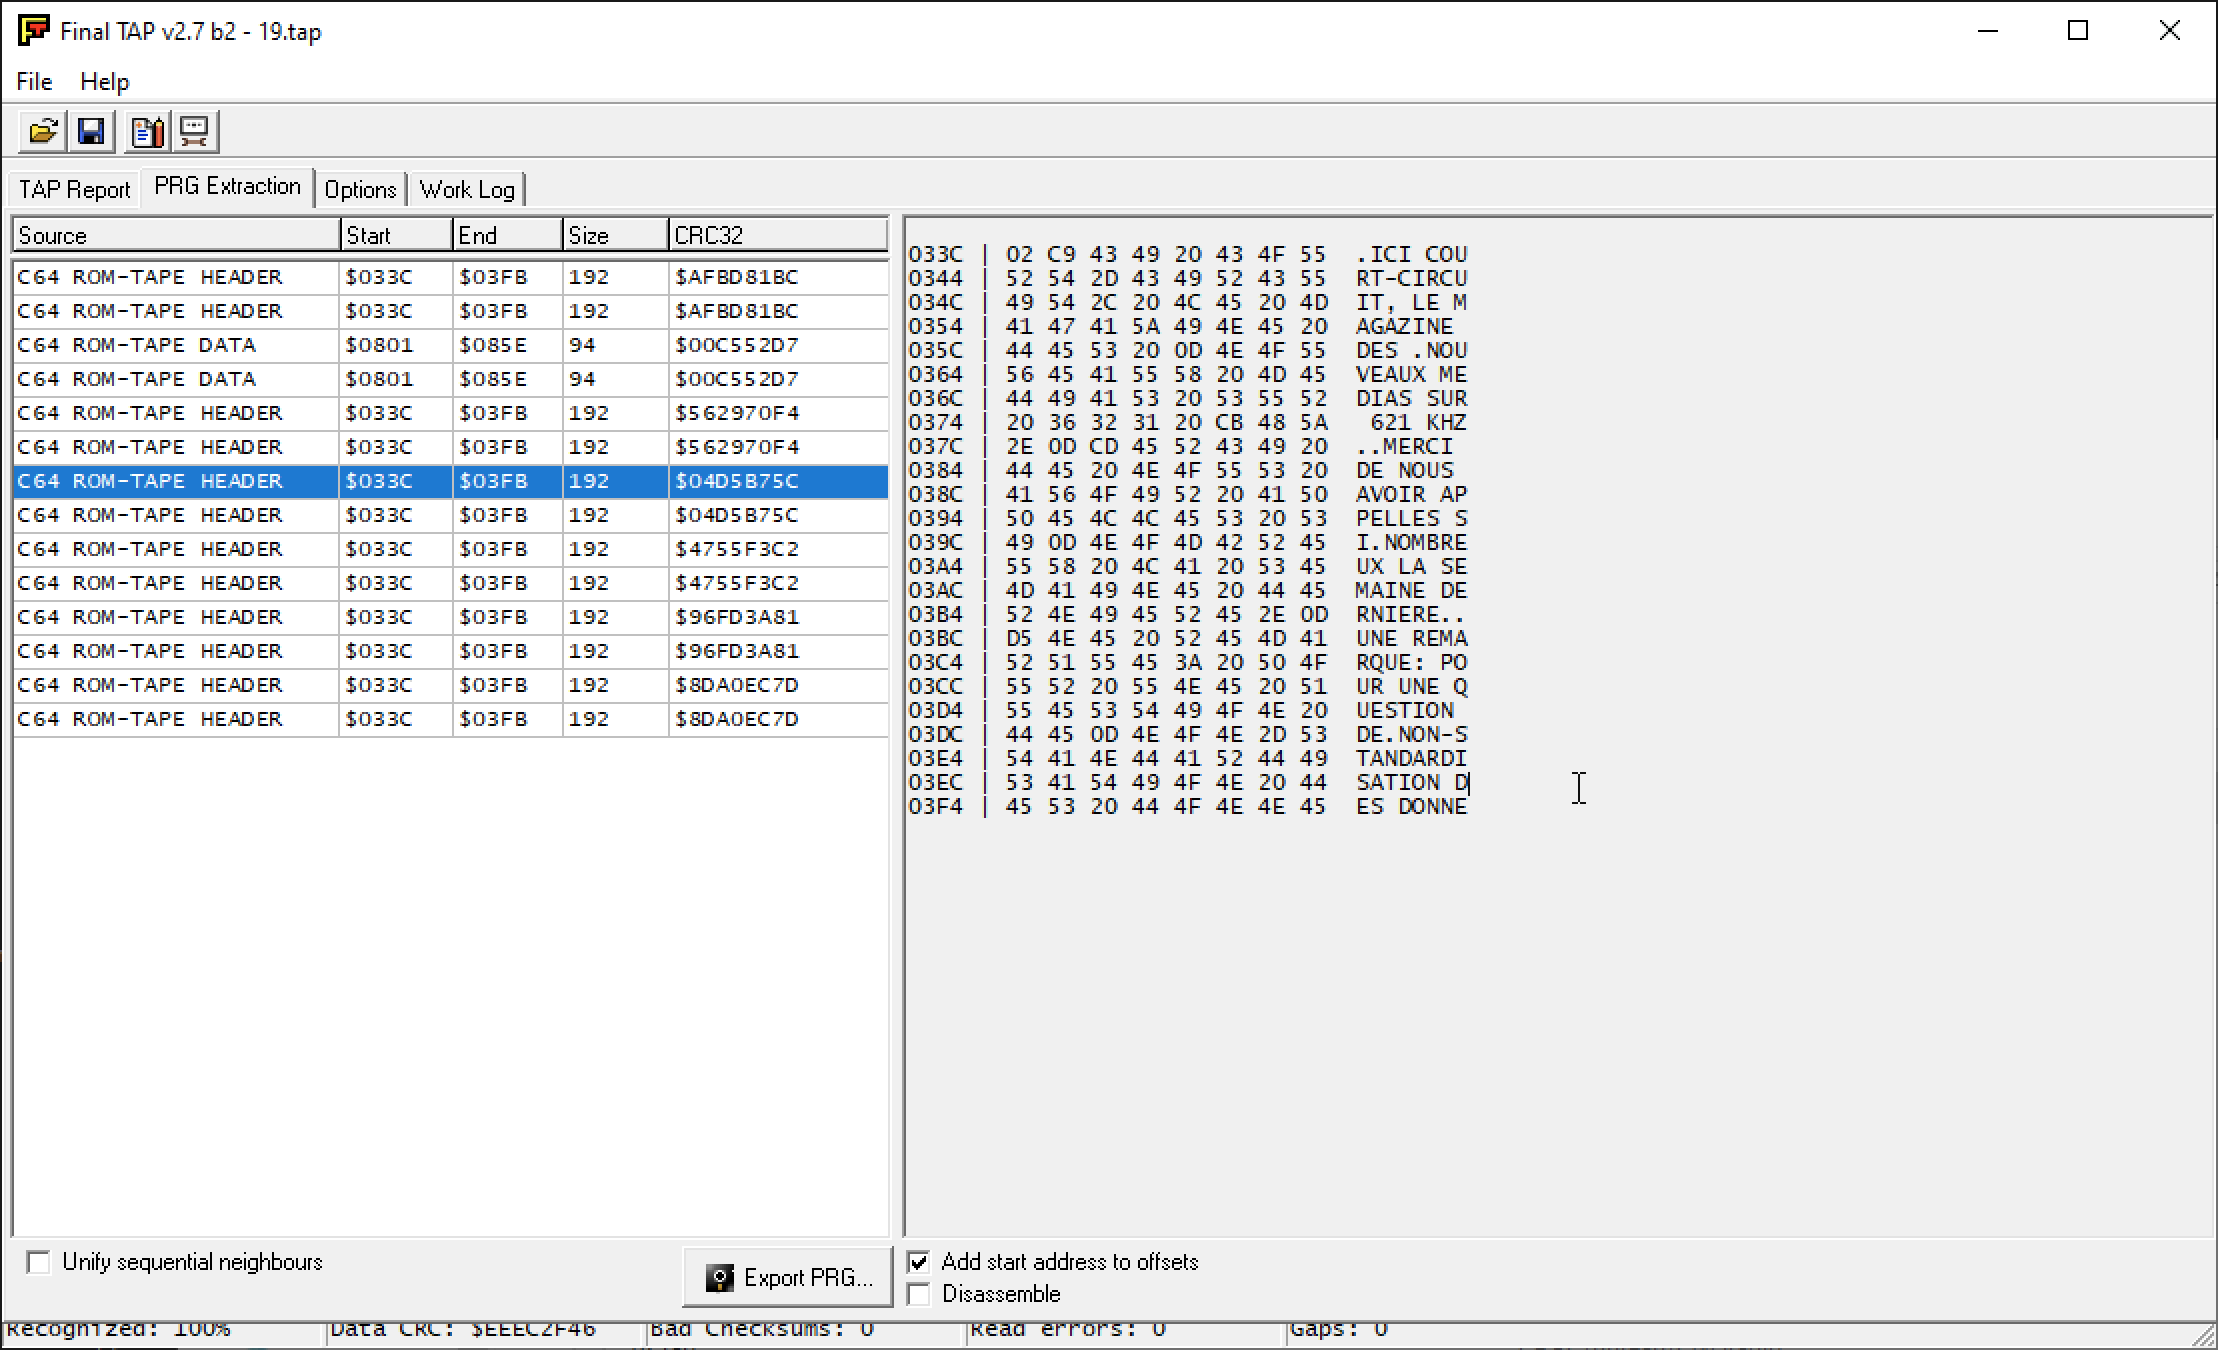2218x1350 pixels.
Task: Click the open file folder toolbar icon
Action: click(43, 131)
